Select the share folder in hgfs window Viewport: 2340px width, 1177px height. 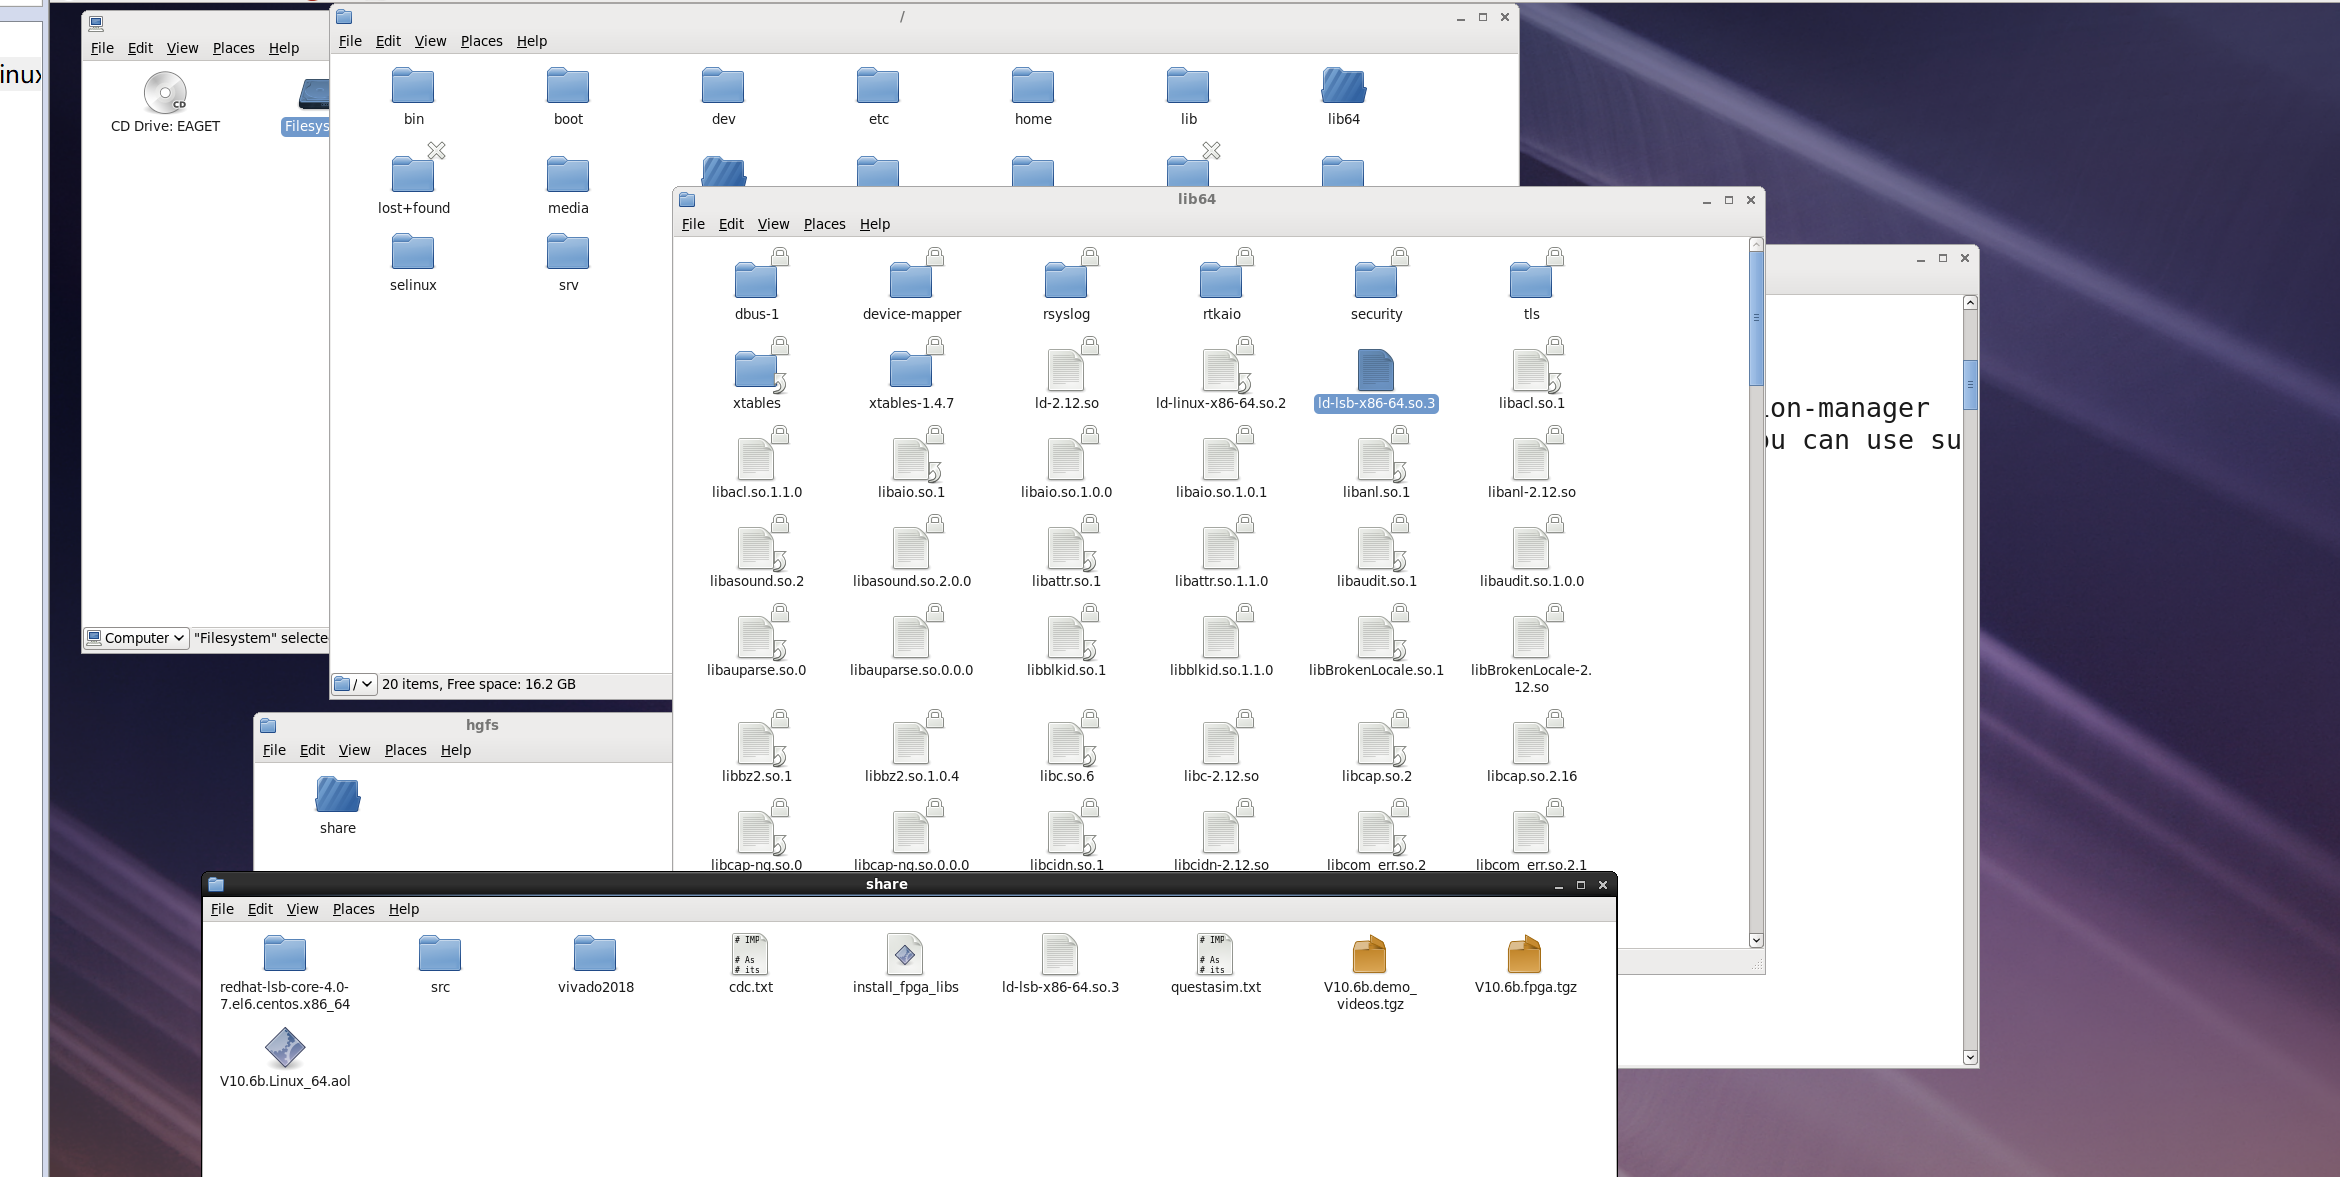337,796
